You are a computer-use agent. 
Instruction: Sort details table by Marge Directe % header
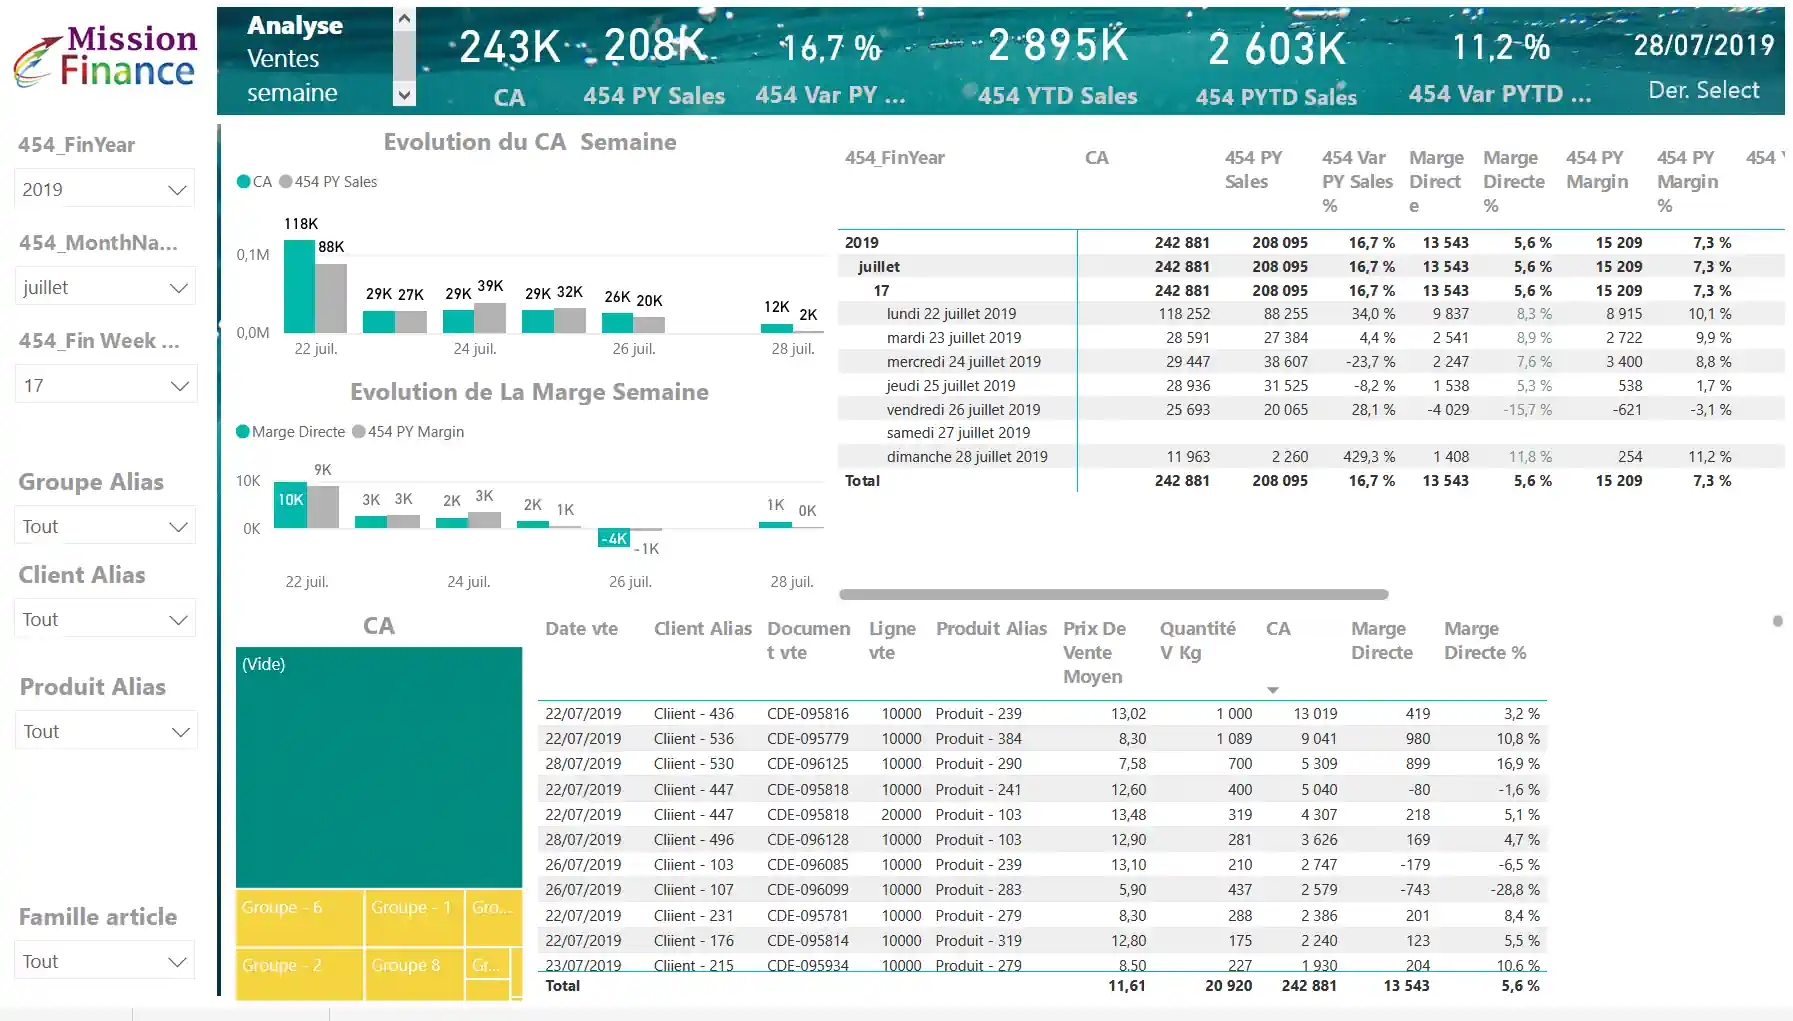[1485, 641]
